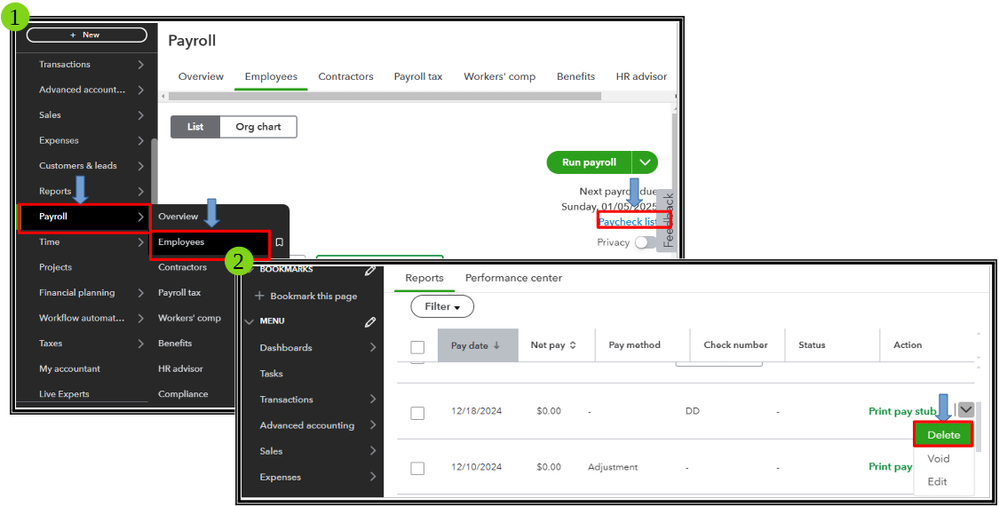Screen dimensions: 999x506
Task: Select Benefits in flyout submenu
Action: (x=175, y=343)
